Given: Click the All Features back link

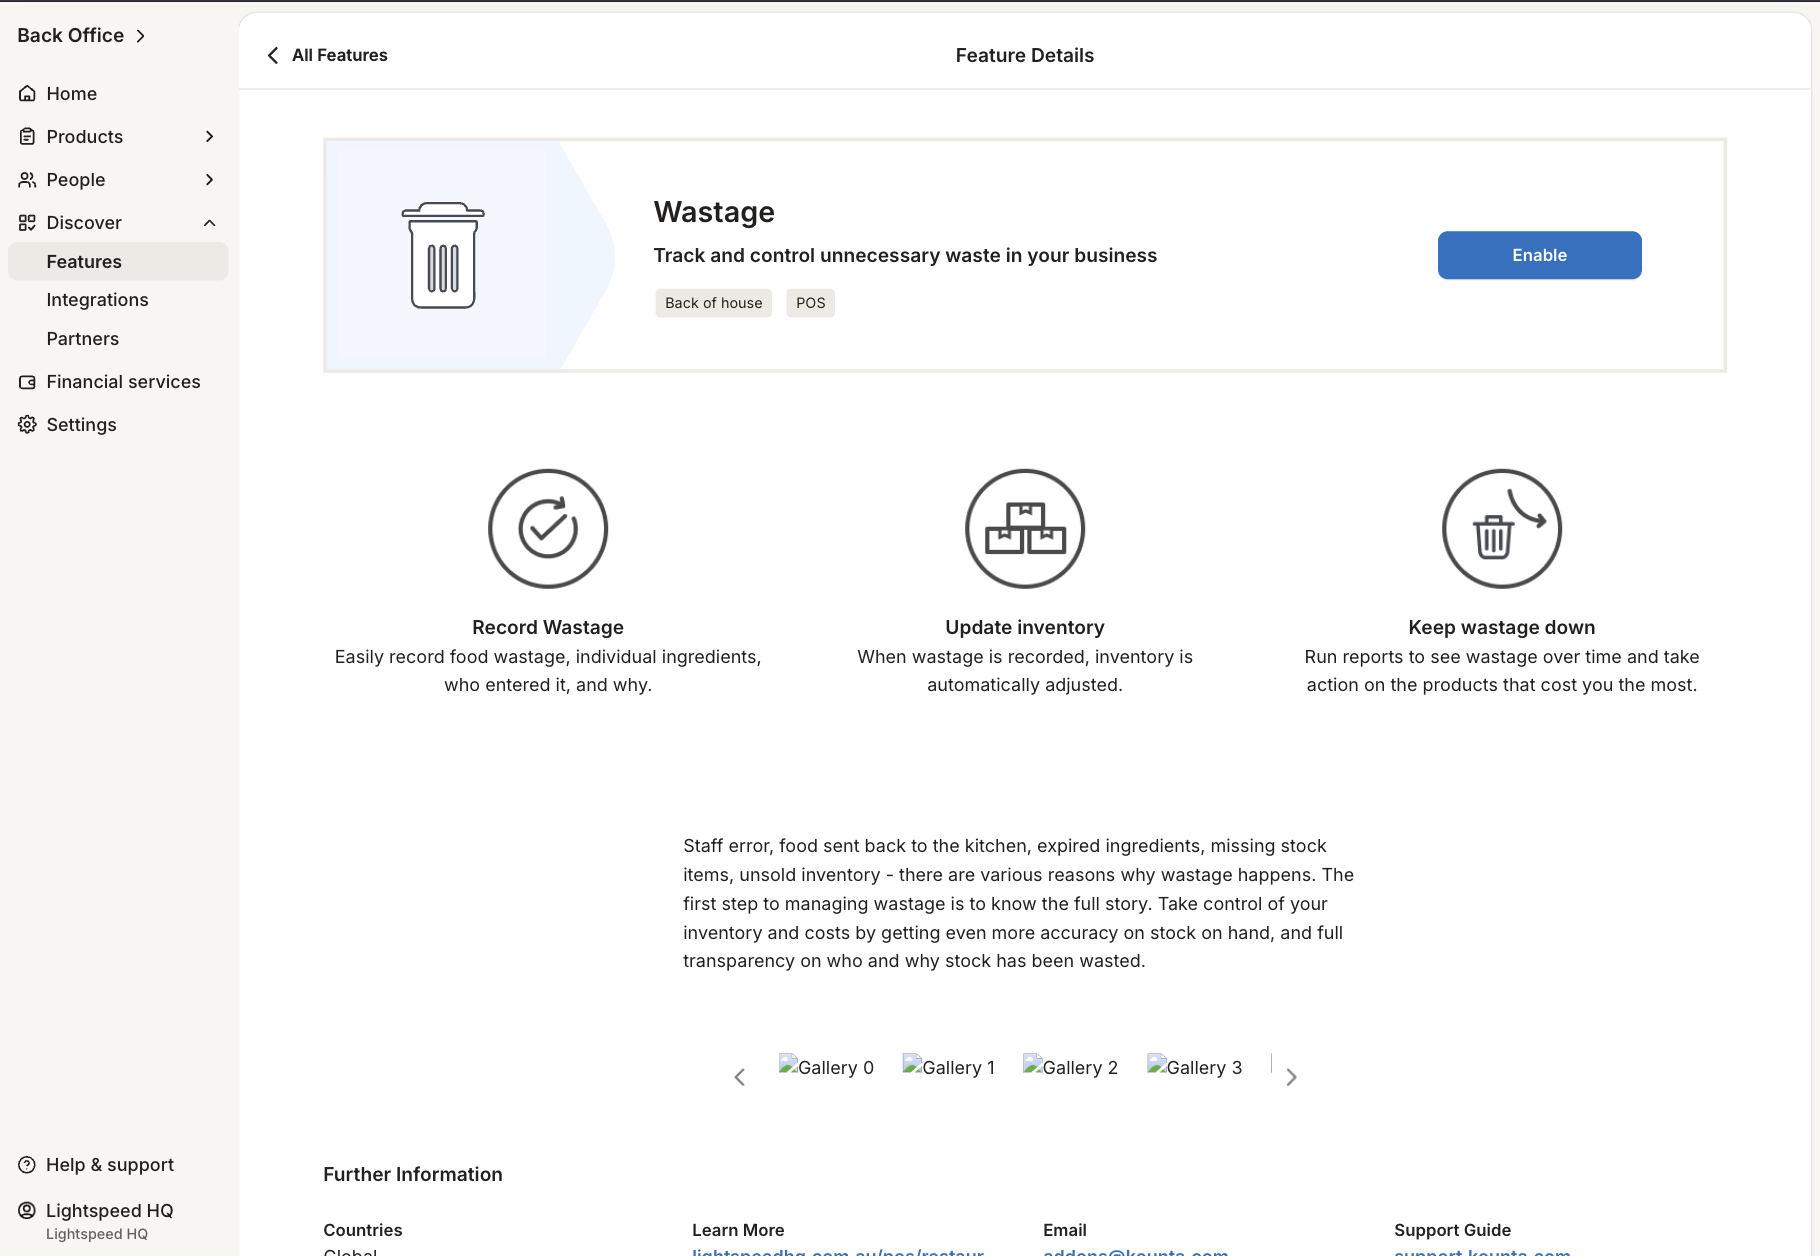Looking at the screenshot, I should coord(340,55).
